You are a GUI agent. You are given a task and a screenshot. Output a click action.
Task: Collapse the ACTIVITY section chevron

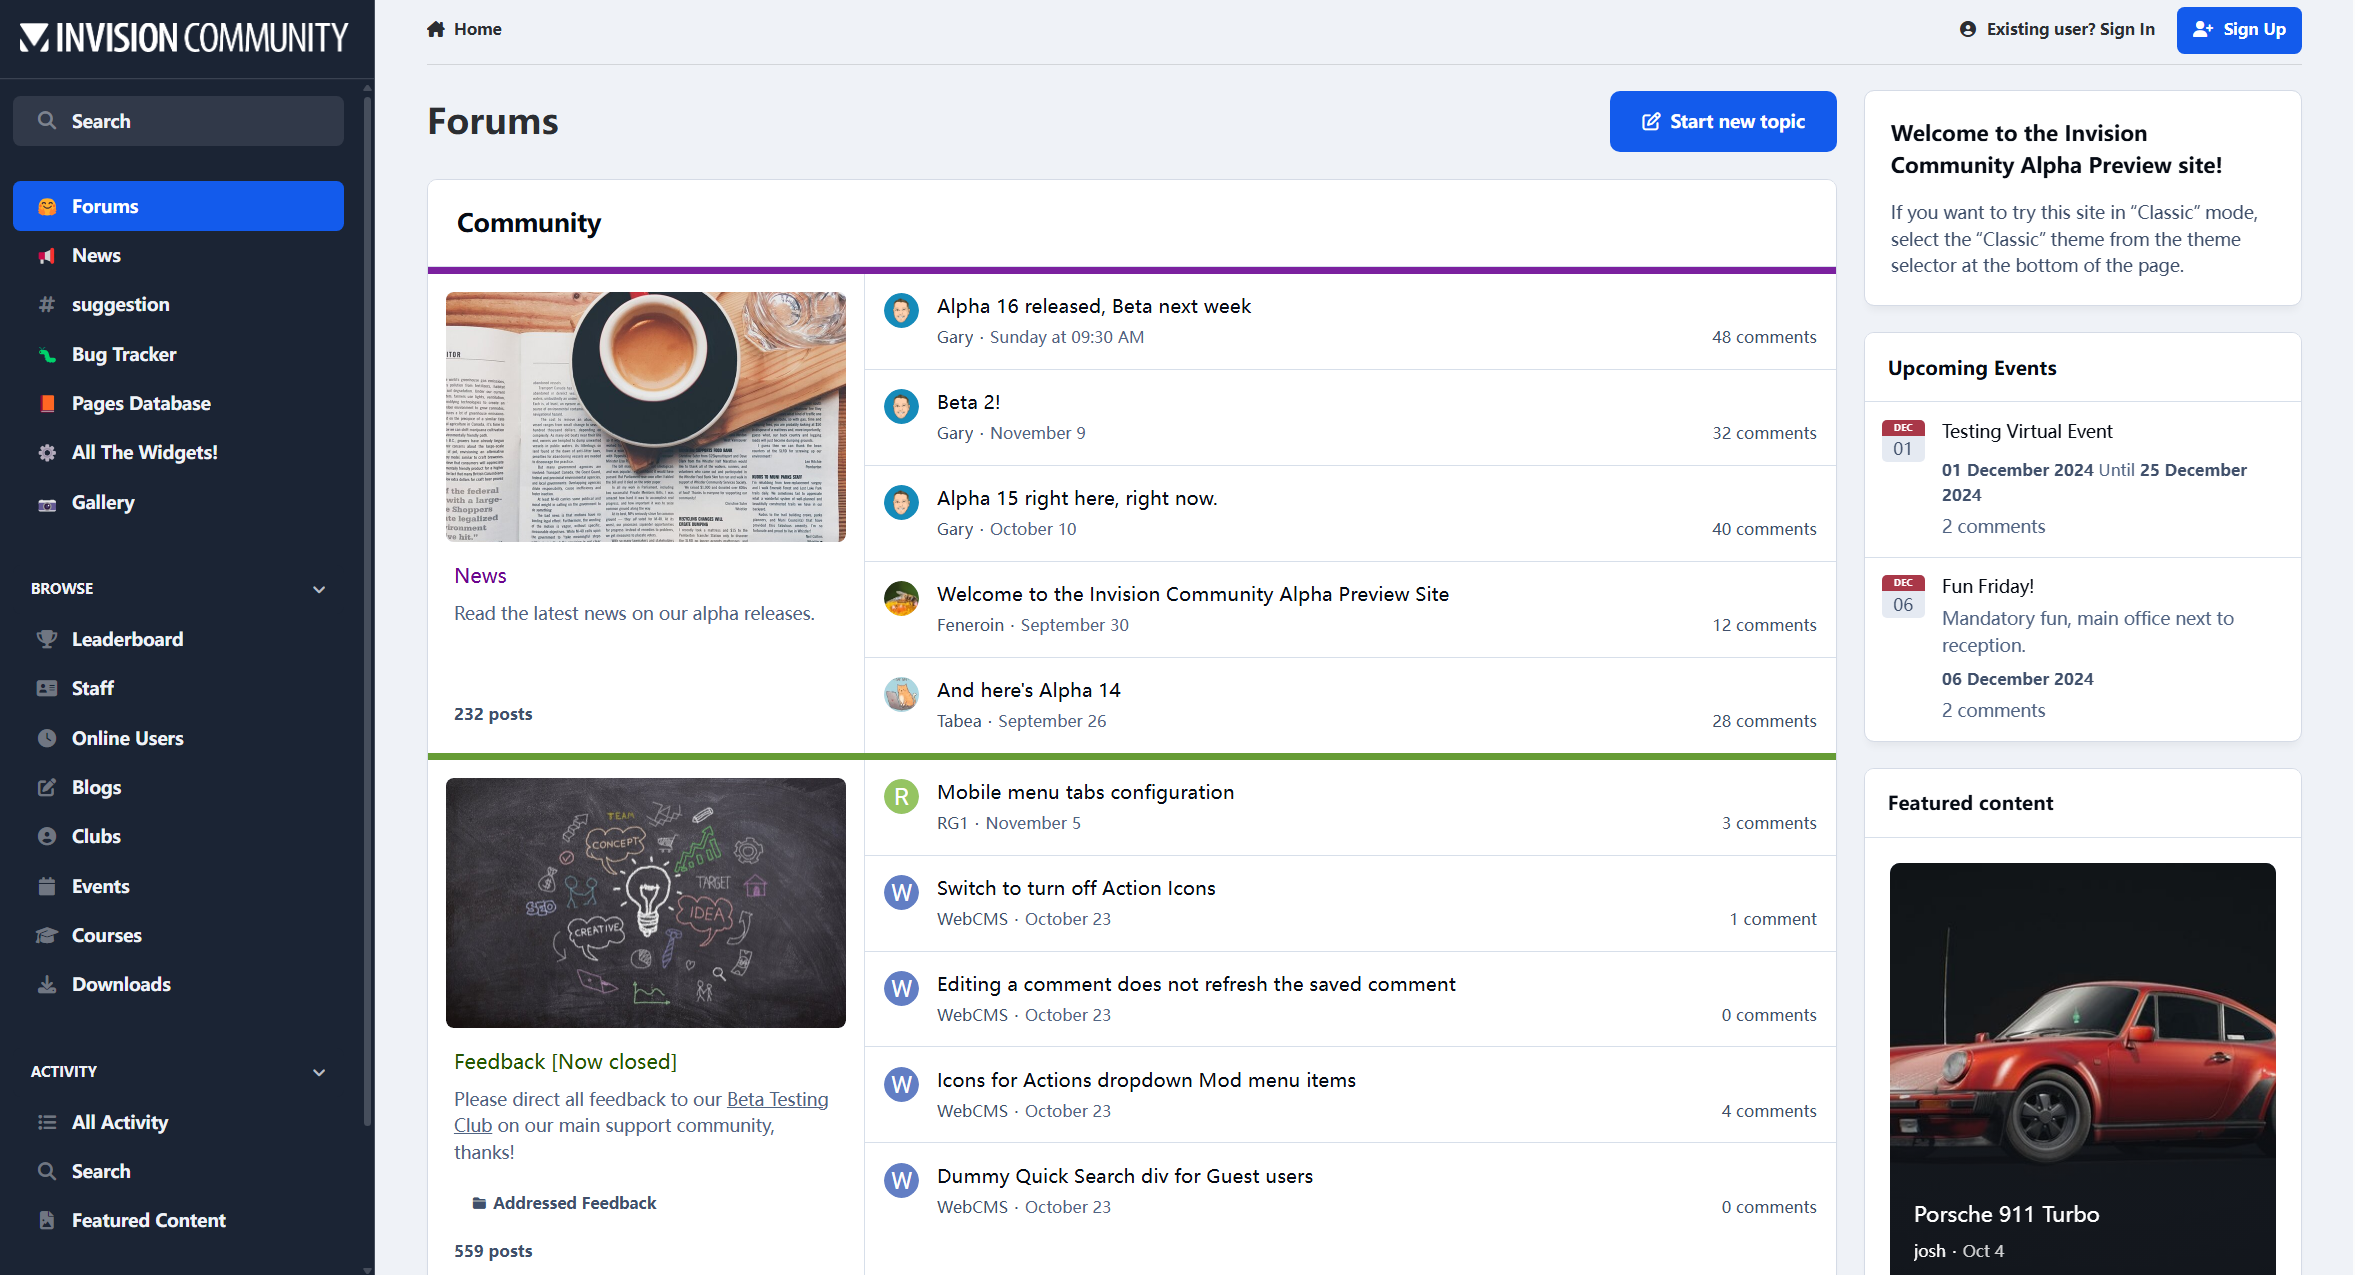coord(319,1072)
